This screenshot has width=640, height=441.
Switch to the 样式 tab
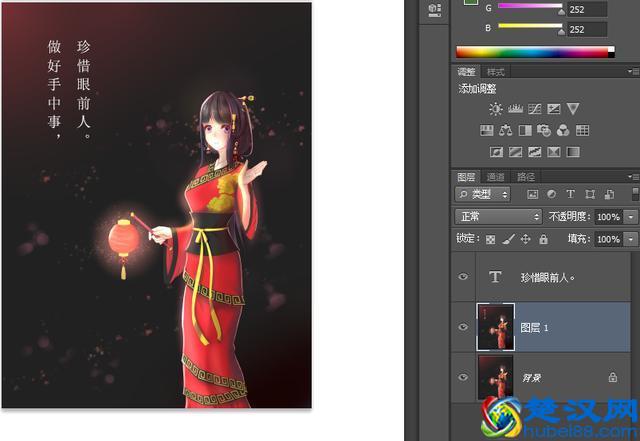496,72
